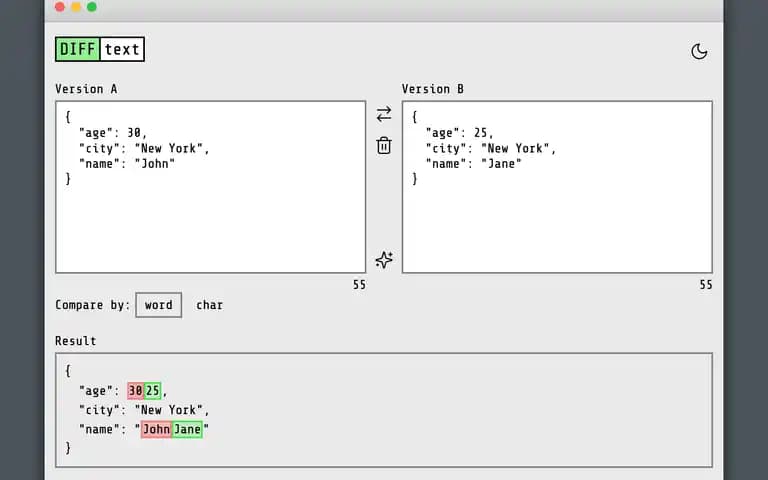The image size is (768, 480).
Task: Click the 'Version A' label
Action: click(86, 89)
